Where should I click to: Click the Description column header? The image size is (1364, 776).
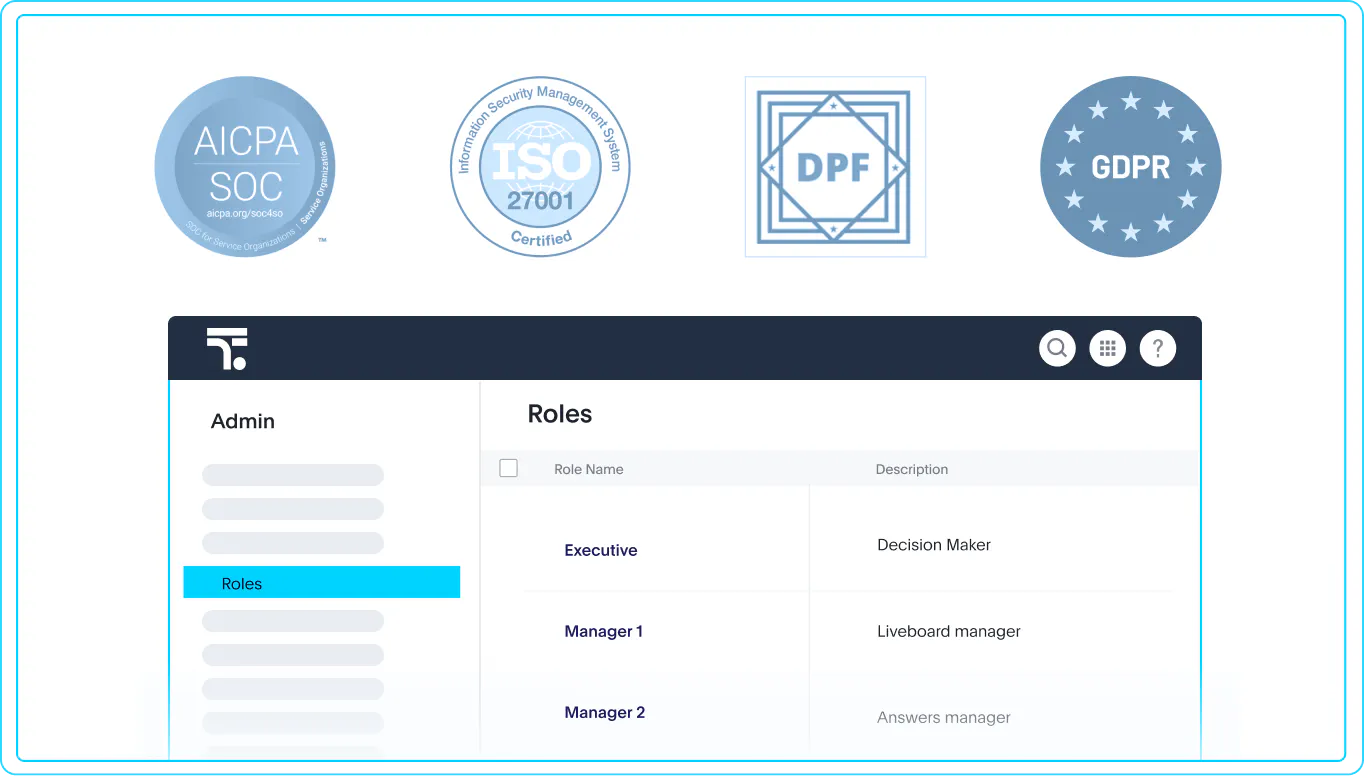pos(912,469)
